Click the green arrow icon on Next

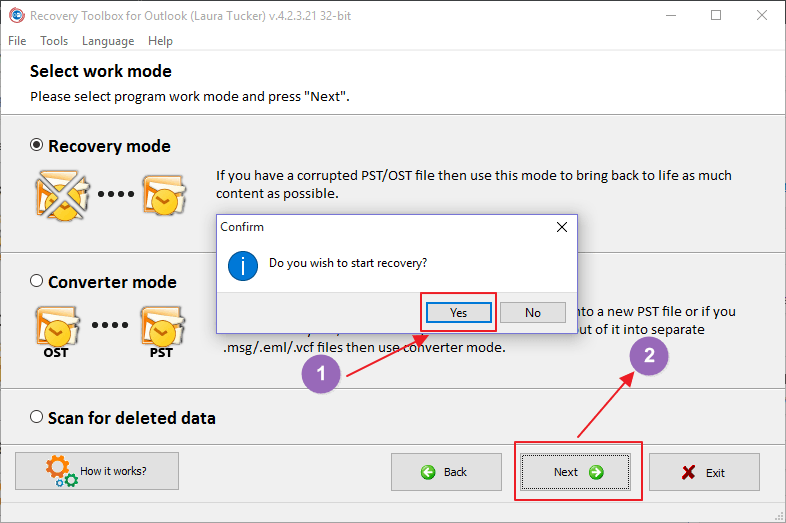[x=596, y=472]
